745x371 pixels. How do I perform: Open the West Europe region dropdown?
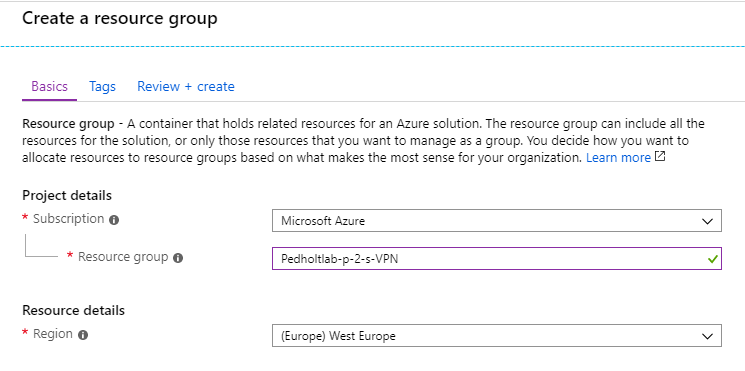point(497,336)
